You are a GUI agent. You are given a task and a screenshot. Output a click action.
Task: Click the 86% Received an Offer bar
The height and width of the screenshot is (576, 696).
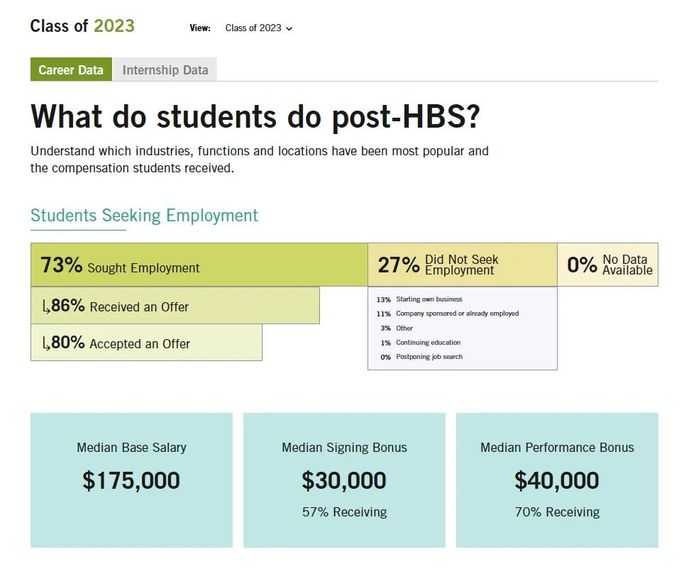tap(175, 306)
